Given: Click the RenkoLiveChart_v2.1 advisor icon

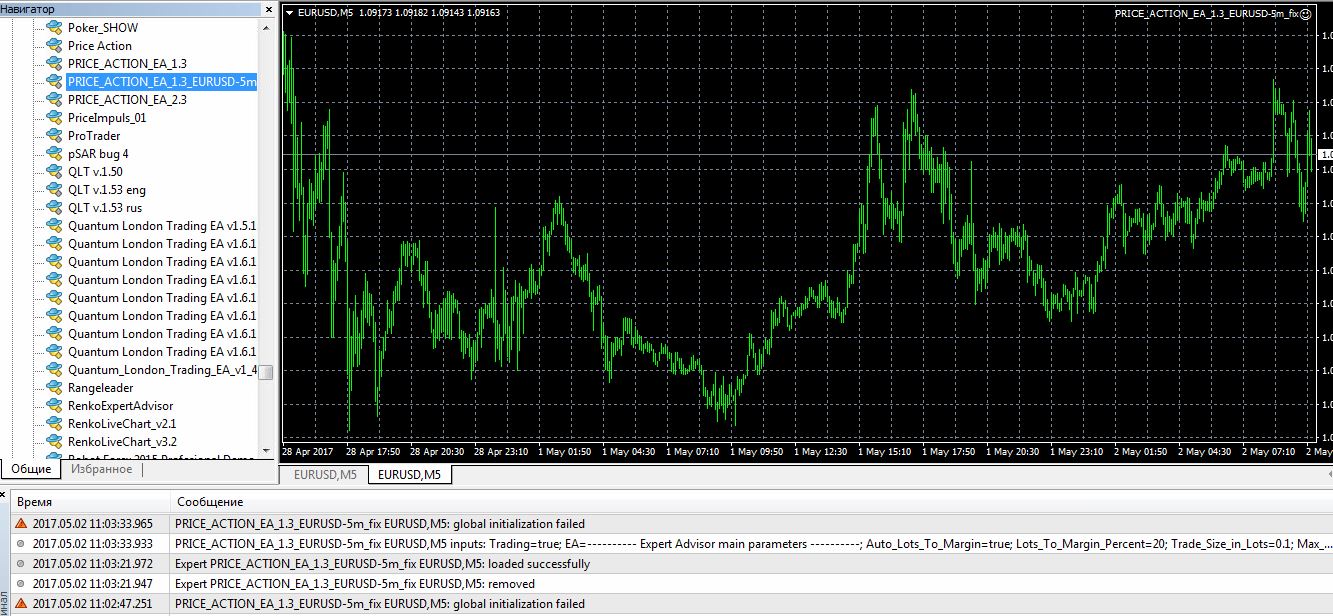Looking at the screenshot, I should pyautogui.click(x=54, y=424).
